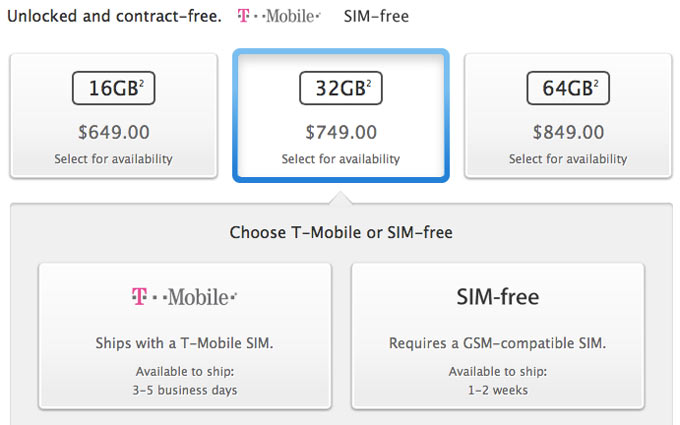The width and height of the screenshot is (680, 425).
Task: Click the SIM-free label in the header
Action: tap(376, 17)
